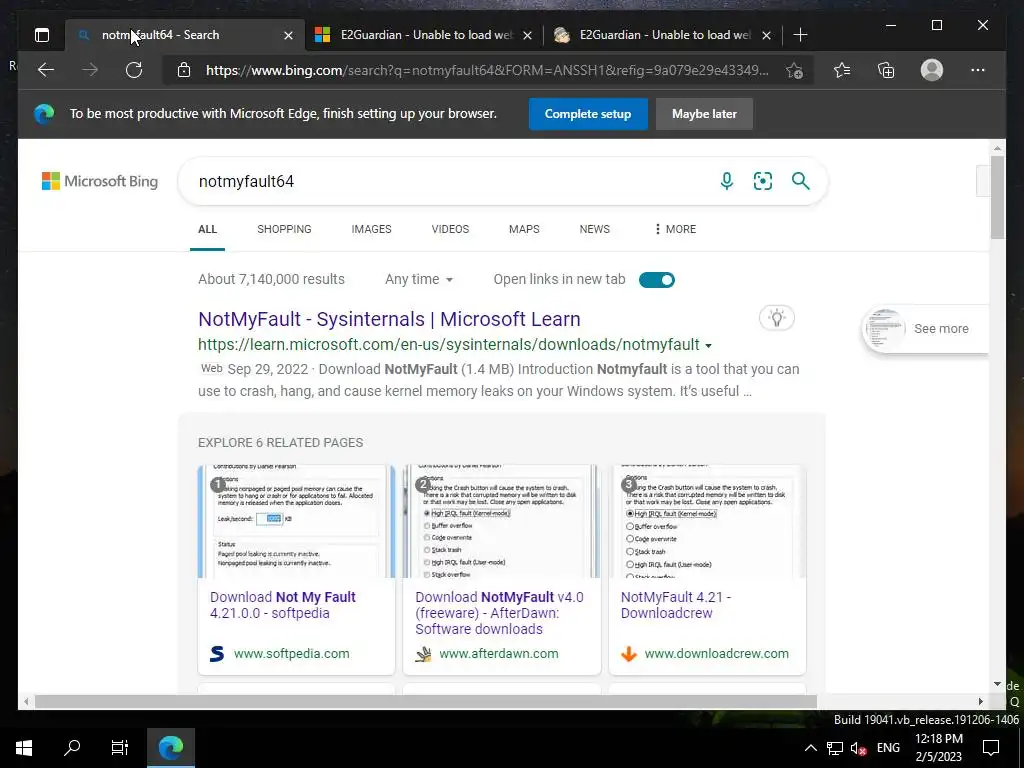1024x768 pixels.
Task: Switch to the SHOPPING tab
Action: (284, 229)
